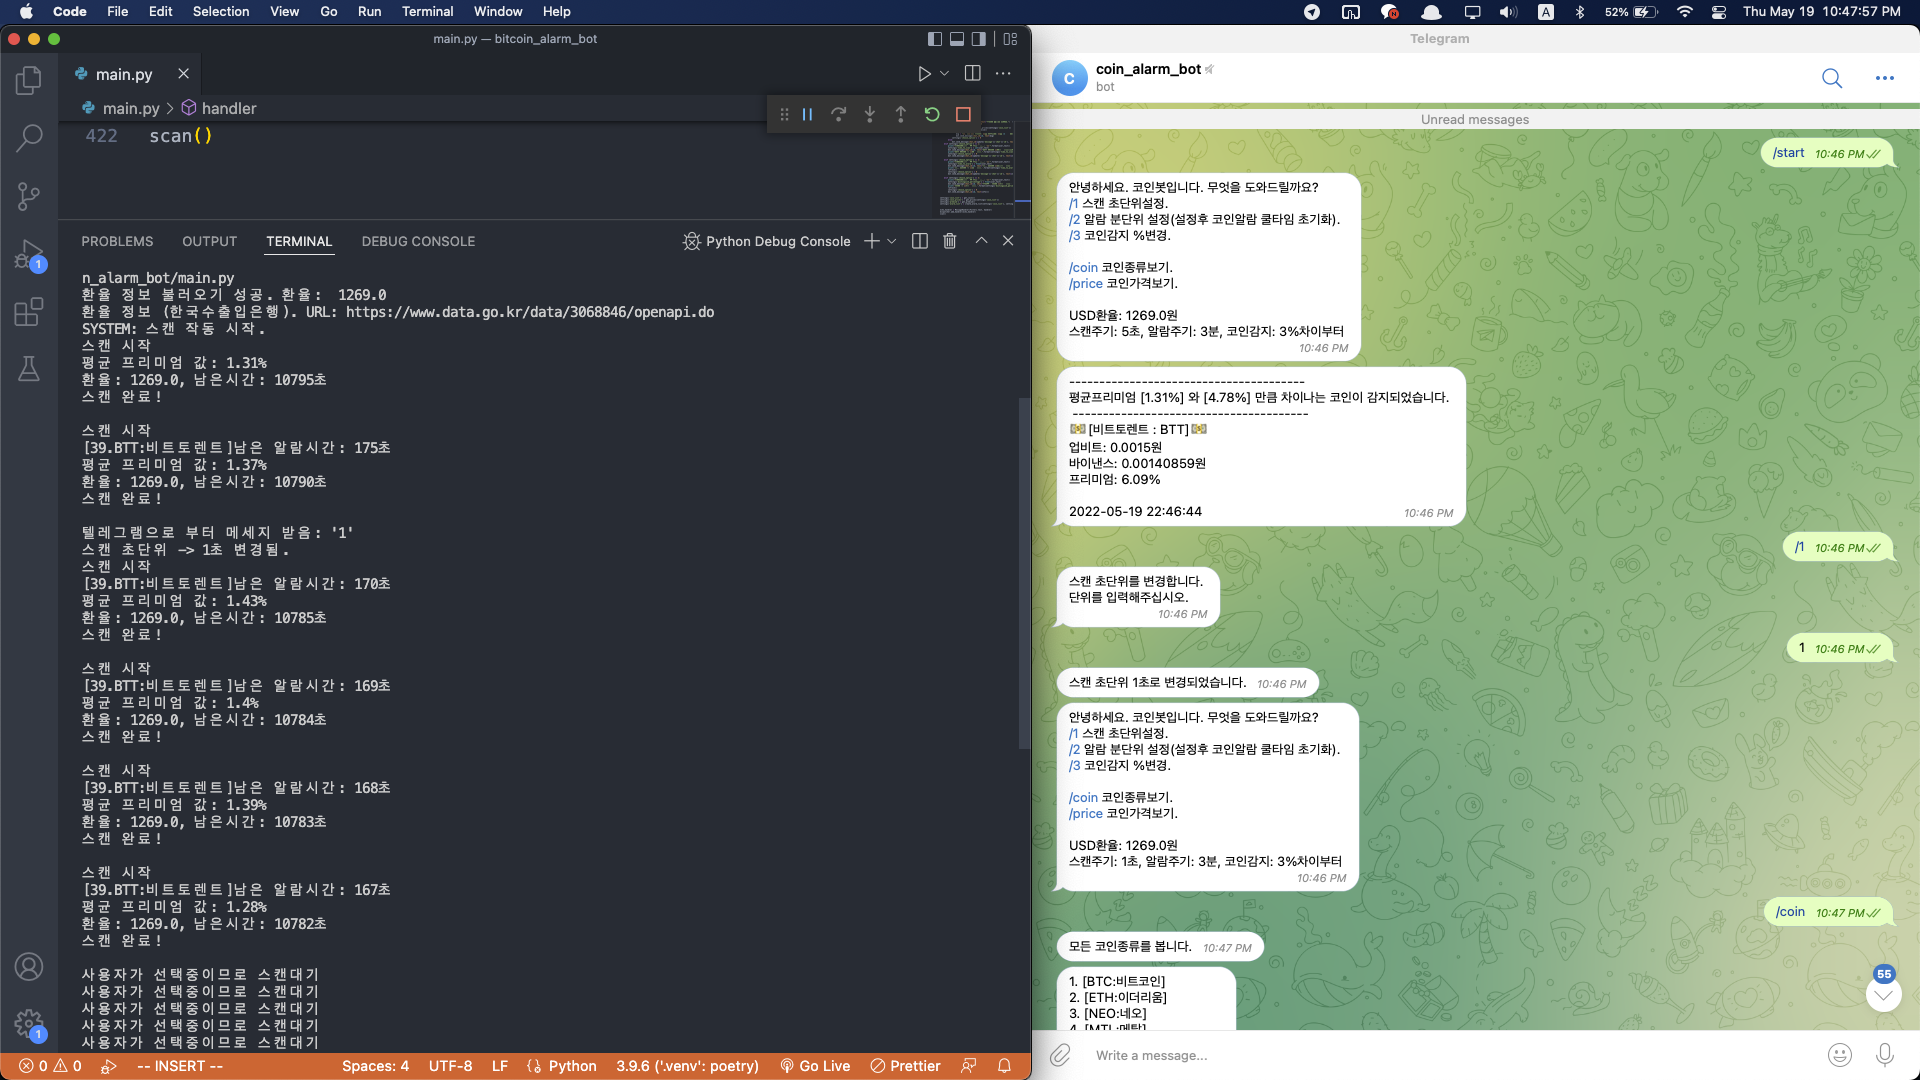Image resolution: width=1920 pixels, height=1080 pixels.
Task: Open the Telegram emoji picker
Action: (x=1839, y=1055)
